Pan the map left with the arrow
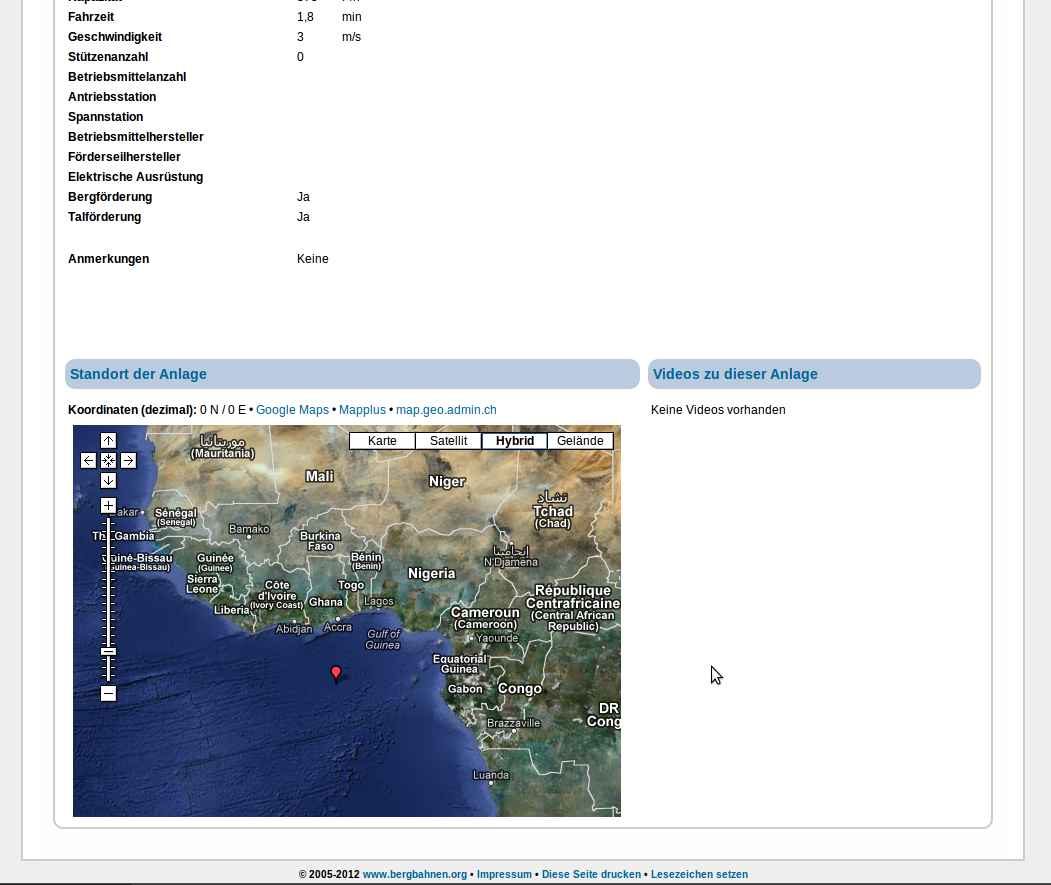Screen dimensions: 1051x885 coord(88,461)
